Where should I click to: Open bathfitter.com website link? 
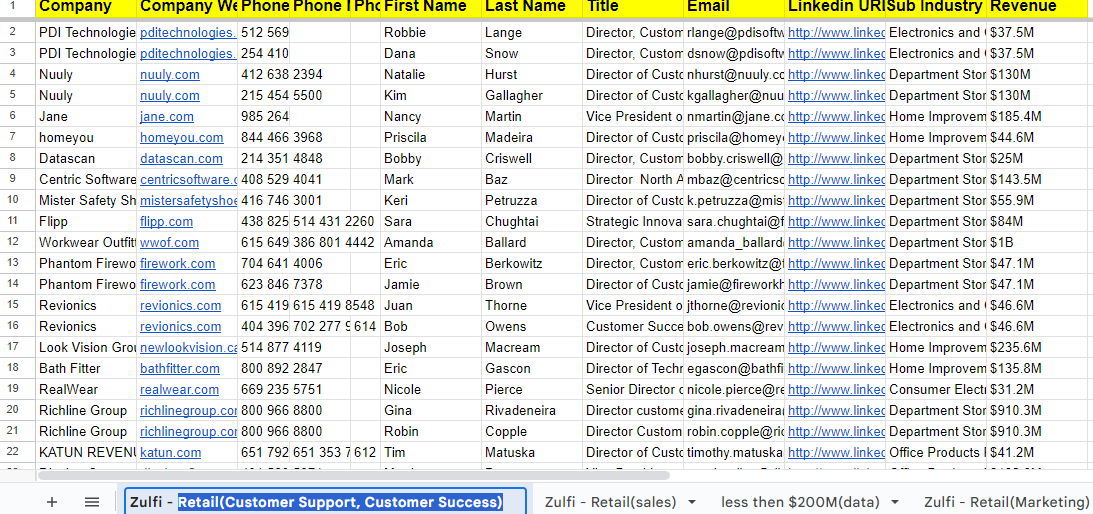pyautogui.click(x=179, y=368)
